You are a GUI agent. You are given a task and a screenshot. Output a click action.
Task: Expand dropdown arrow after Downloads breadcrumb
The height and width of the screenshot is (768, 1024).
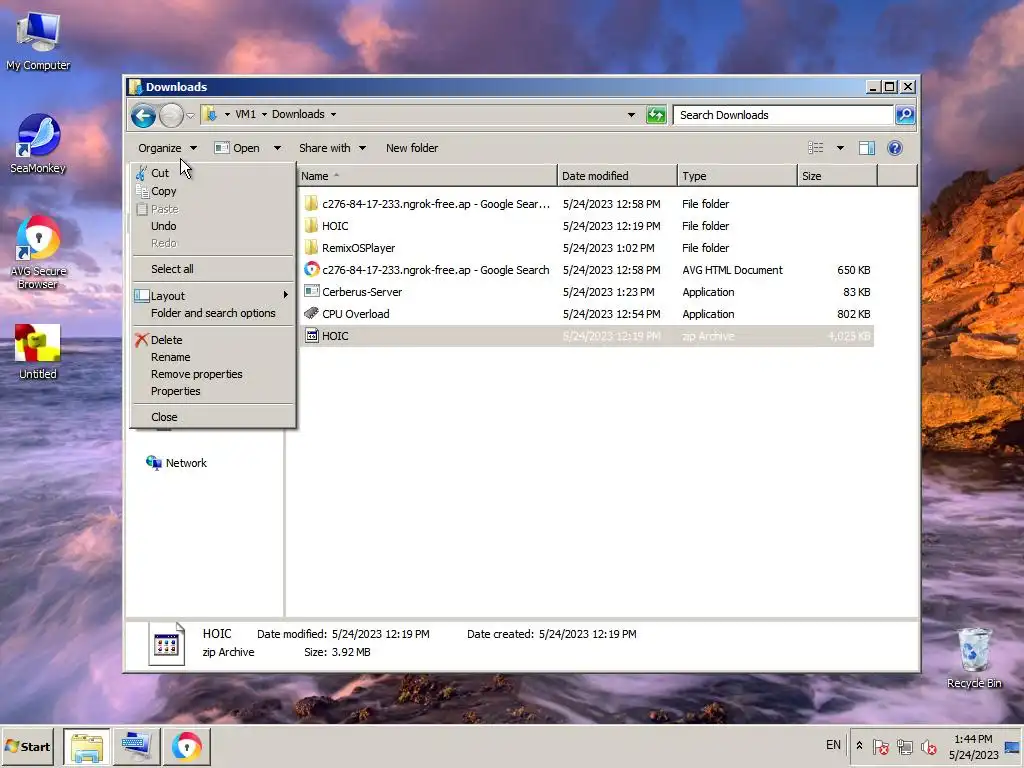pyautogui.click(x=333, y=114)
